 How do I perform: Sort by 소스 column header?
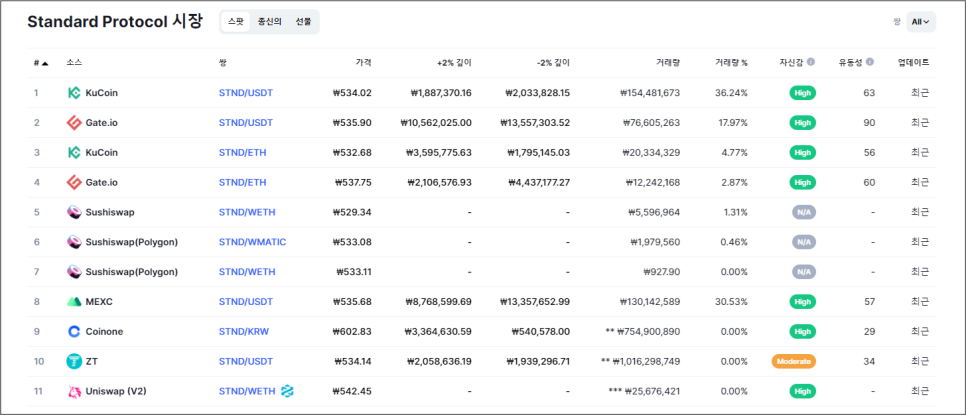pos(74,63)
